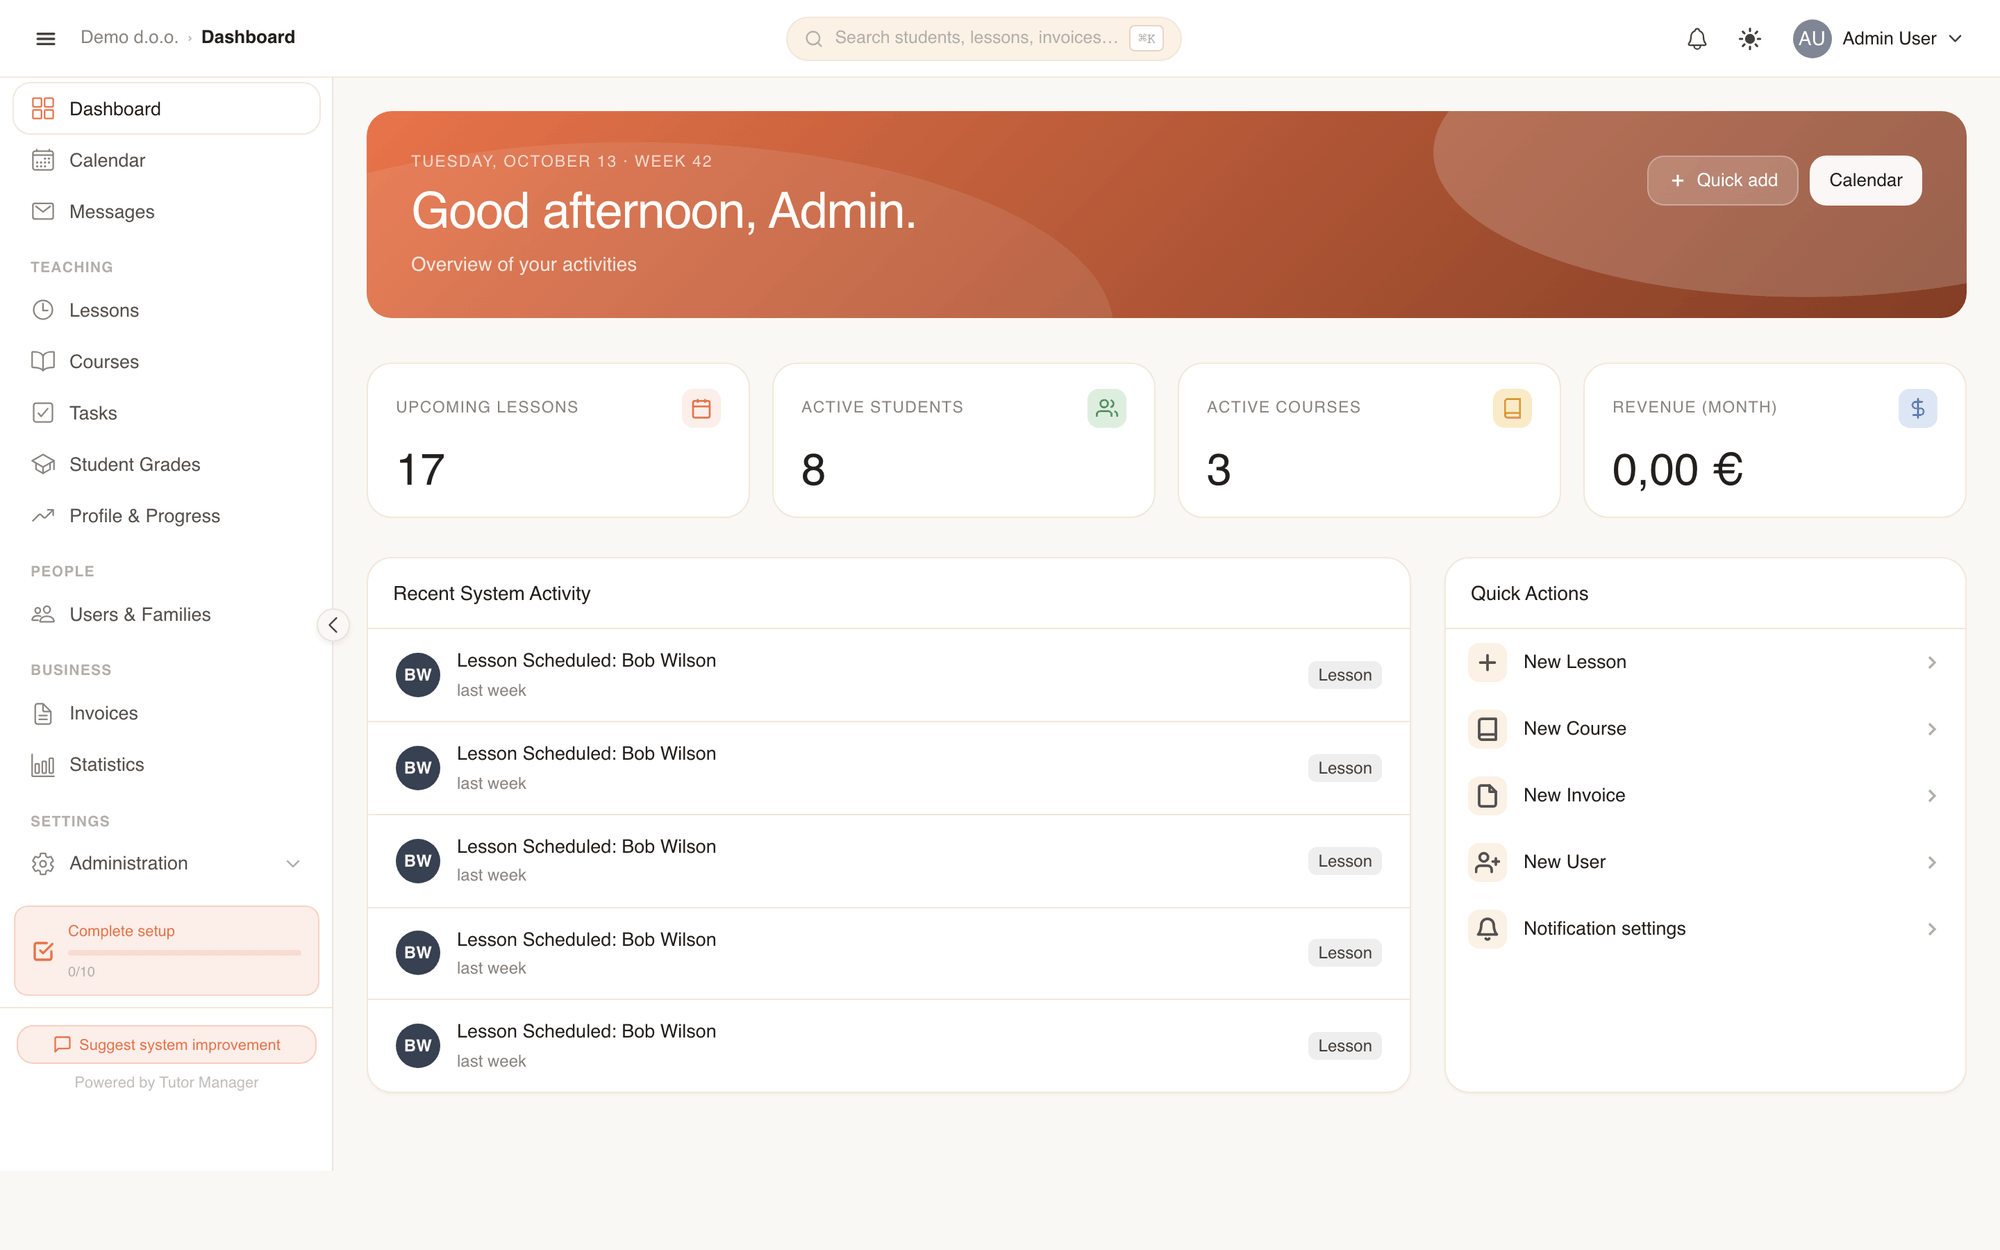The width and height of the screenshot is (2000, 1250).
Task: Click the Revenue value 0,00 €
Action: 1677,470
